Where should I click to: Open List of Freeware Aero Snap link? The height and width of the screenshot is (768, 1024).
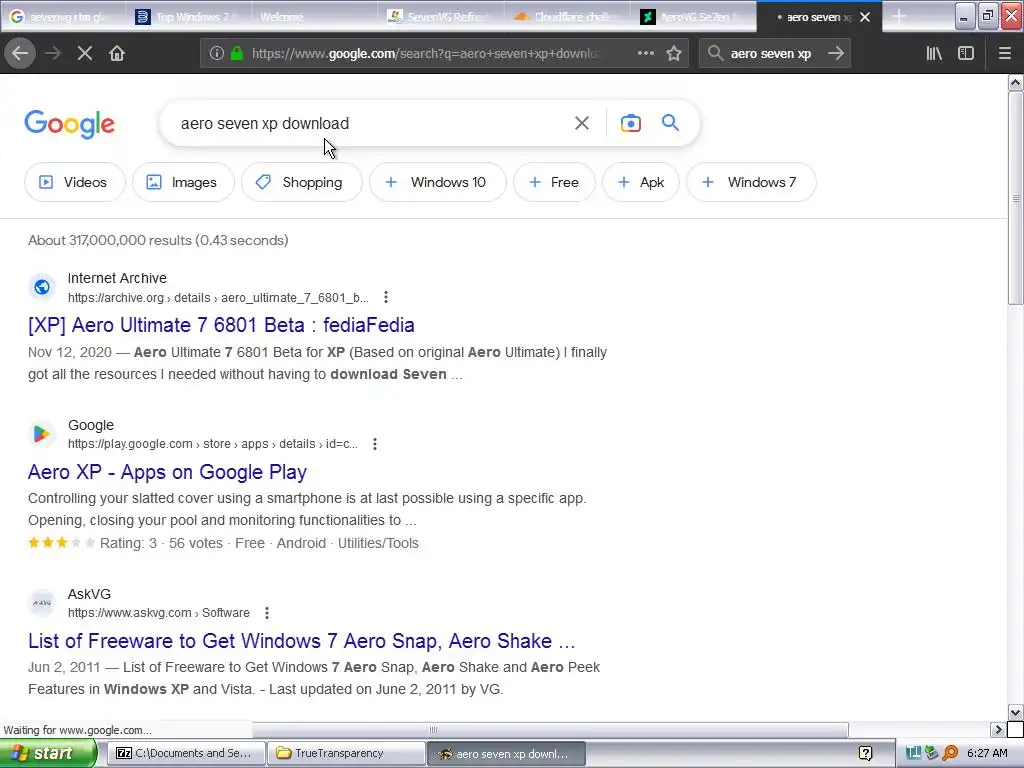302,641
